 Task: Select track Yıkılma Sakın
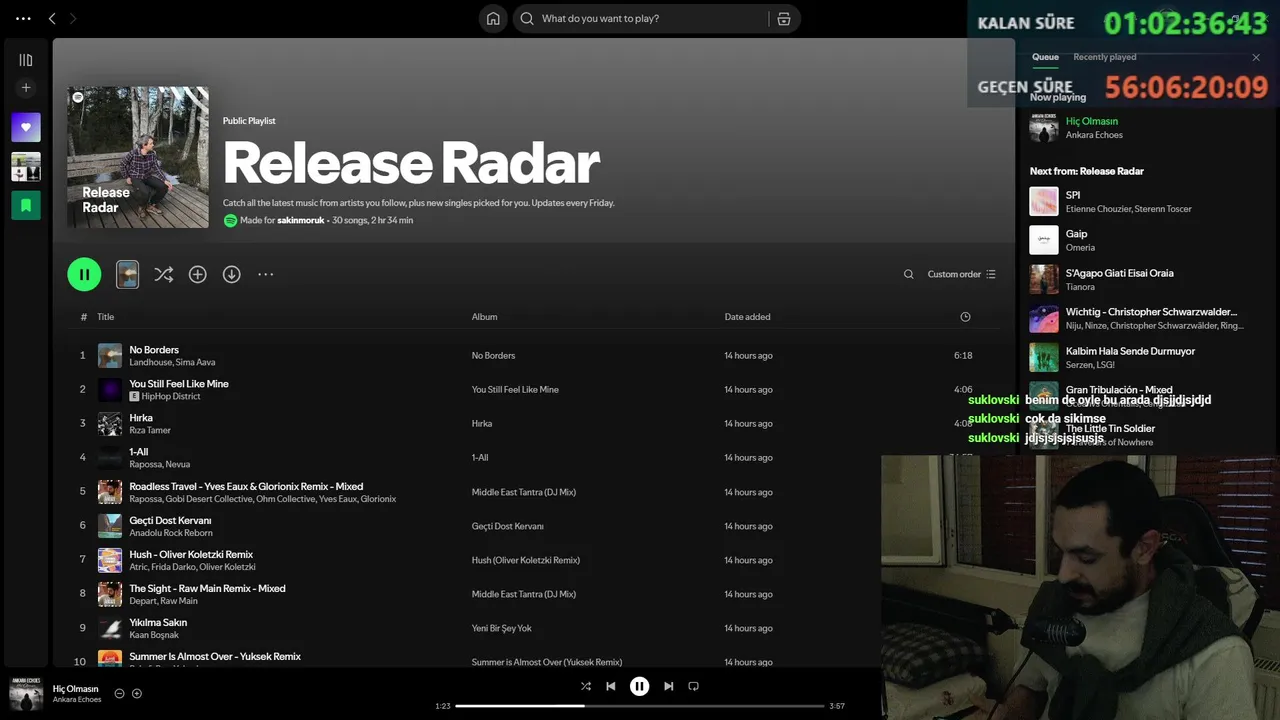click(158, 622)
